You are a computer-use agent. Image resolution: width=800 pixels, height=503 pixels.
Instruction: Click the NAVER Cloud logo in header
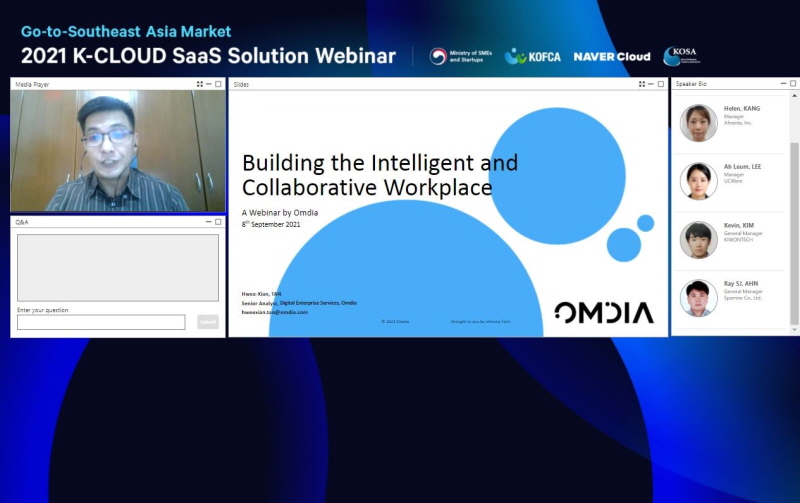(x=611, y=57)
